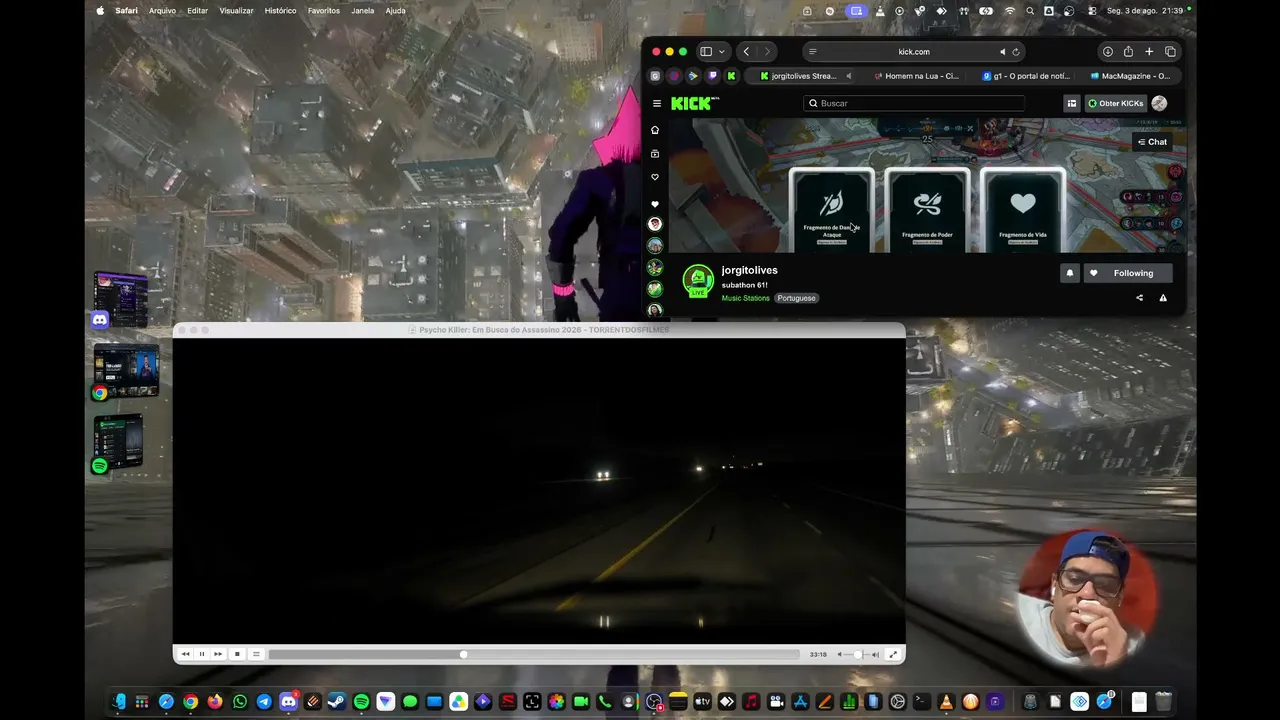Open jorgitolives channel name link

pos(749,270)
